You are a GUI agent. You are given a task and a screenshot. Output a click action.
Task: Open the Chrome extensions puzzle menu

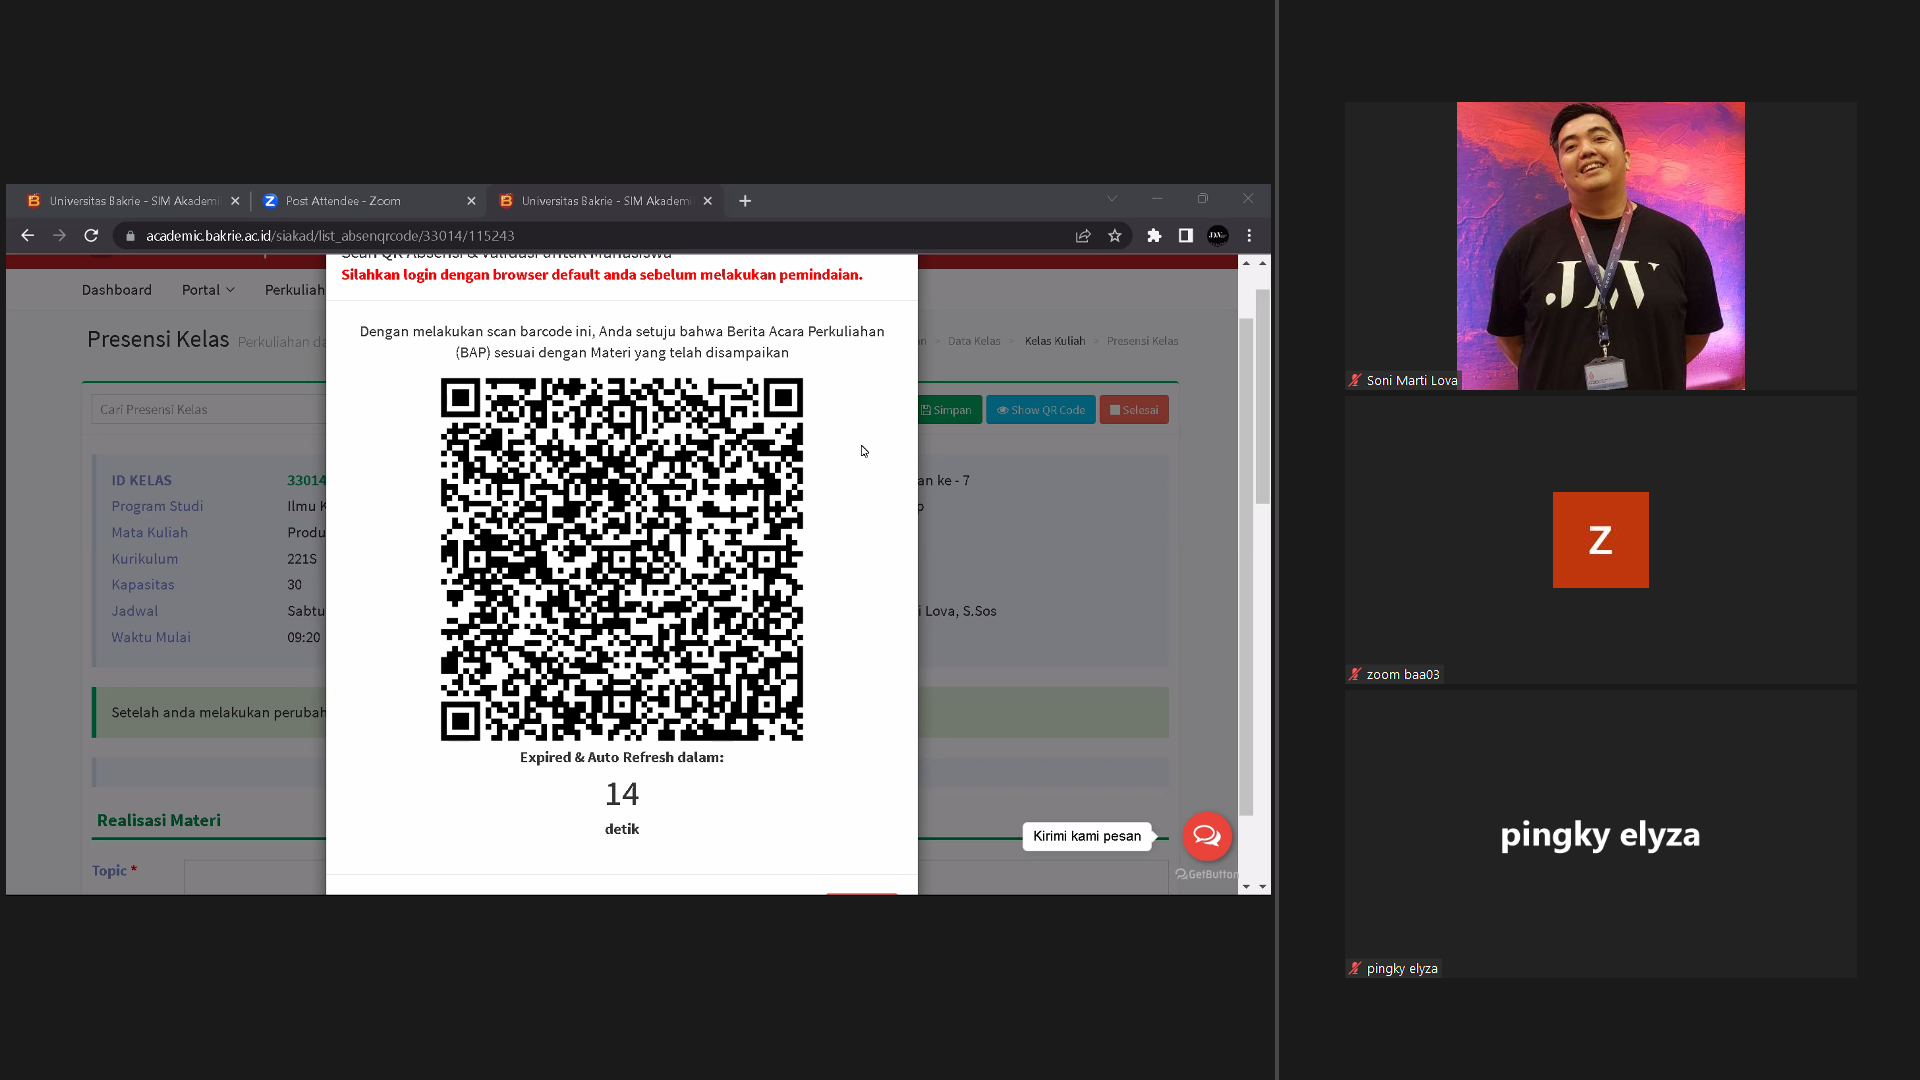pyautogui.click(x=1154, y=236)
